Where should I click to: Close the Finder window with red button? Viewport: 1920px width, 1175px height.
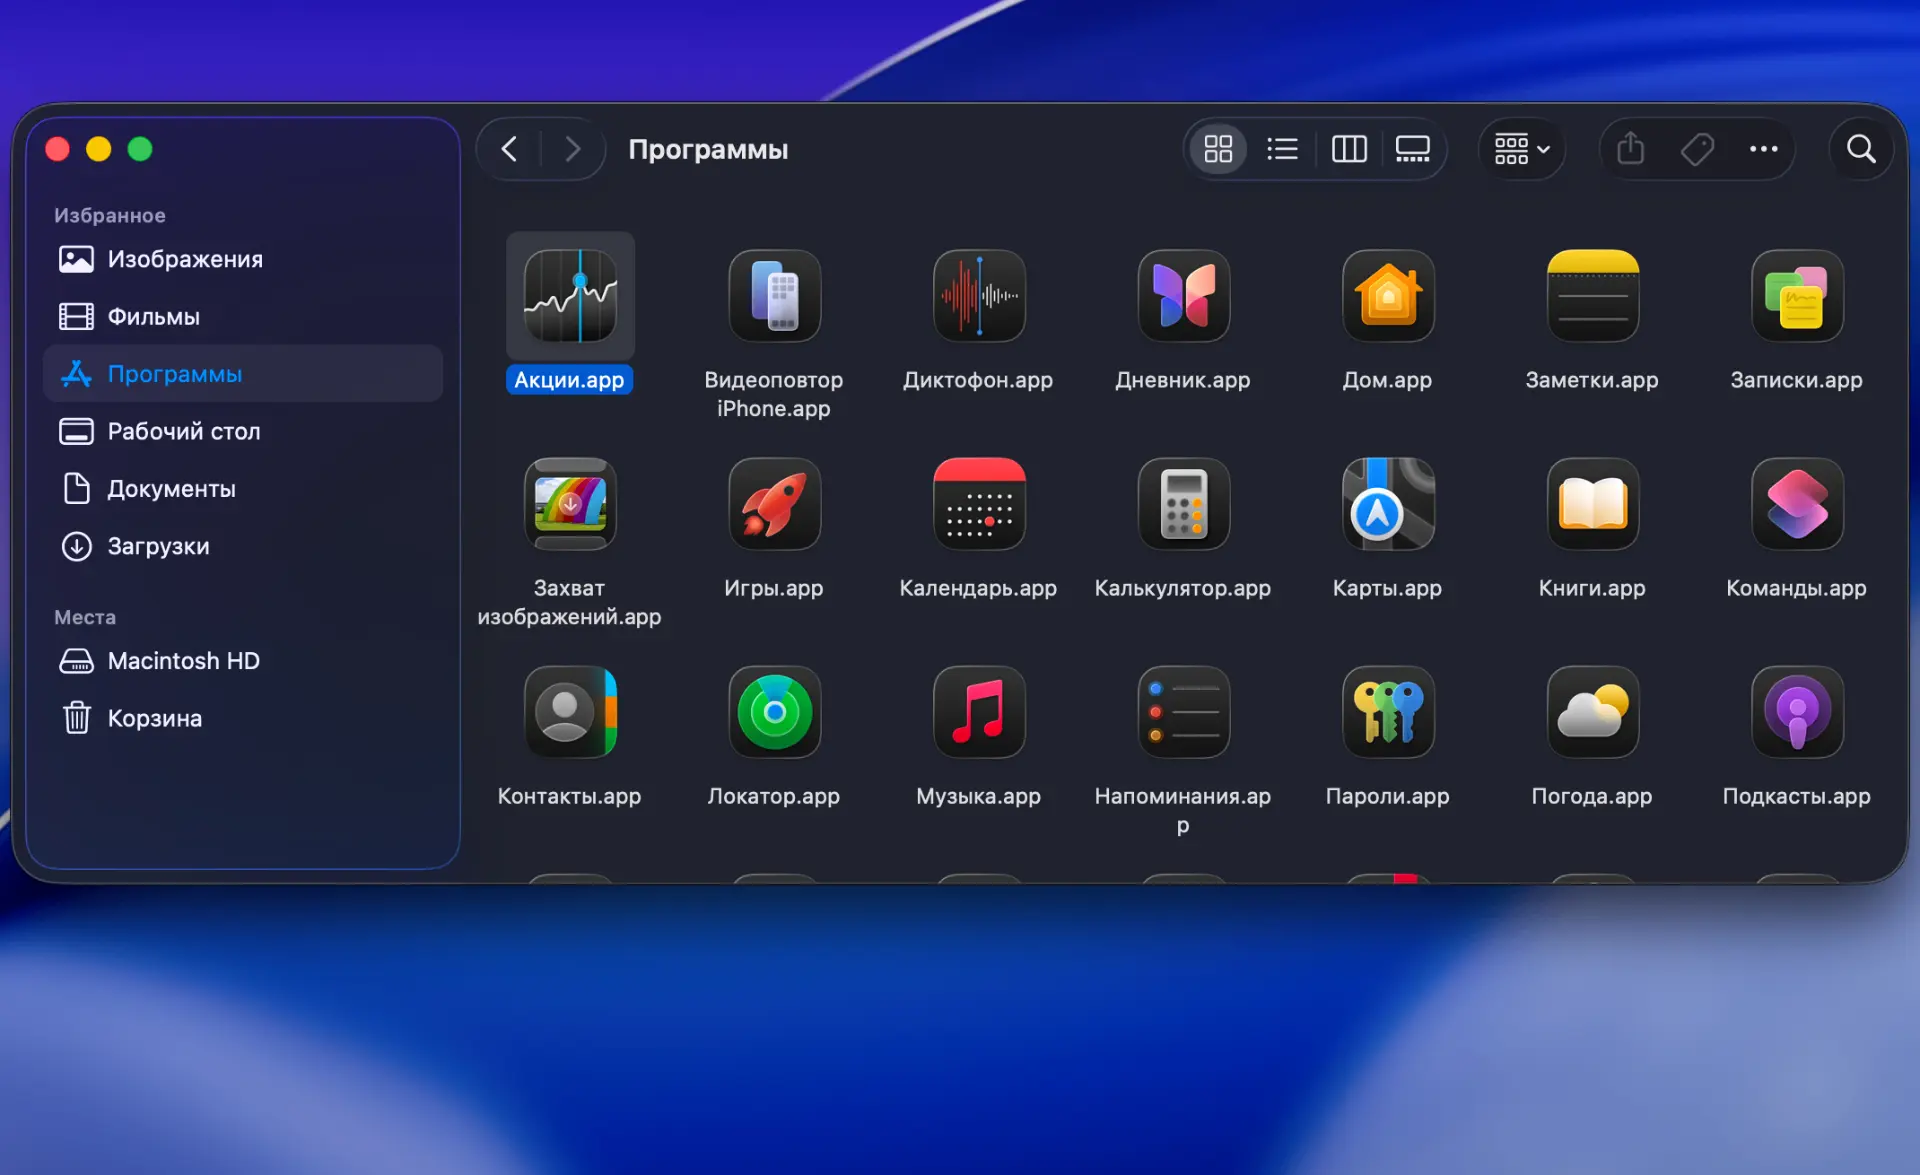[58, 149]
